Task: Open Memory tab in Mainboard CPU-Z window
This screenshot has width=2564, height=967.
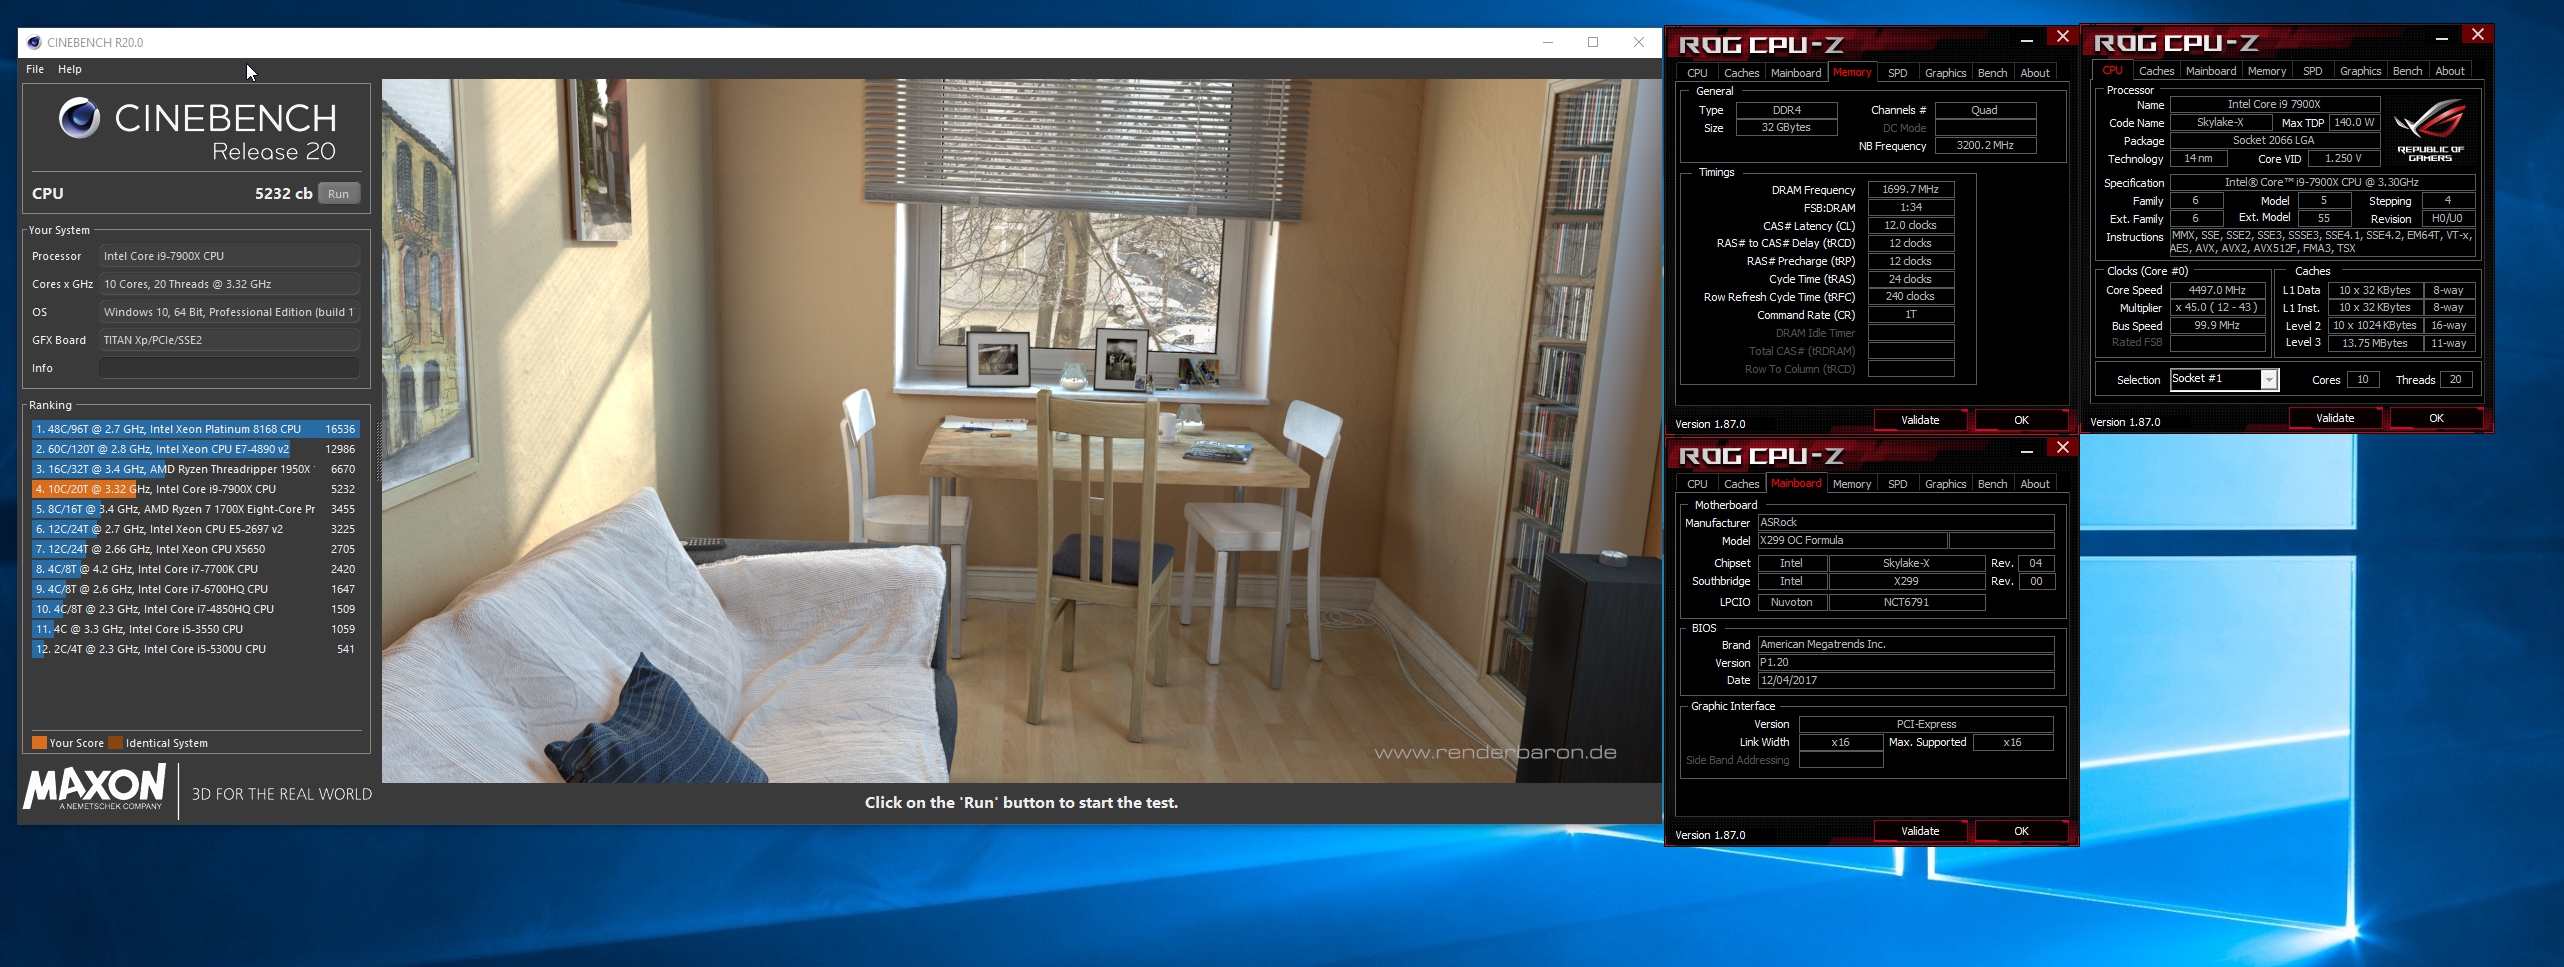Action: click(1851, 484)
